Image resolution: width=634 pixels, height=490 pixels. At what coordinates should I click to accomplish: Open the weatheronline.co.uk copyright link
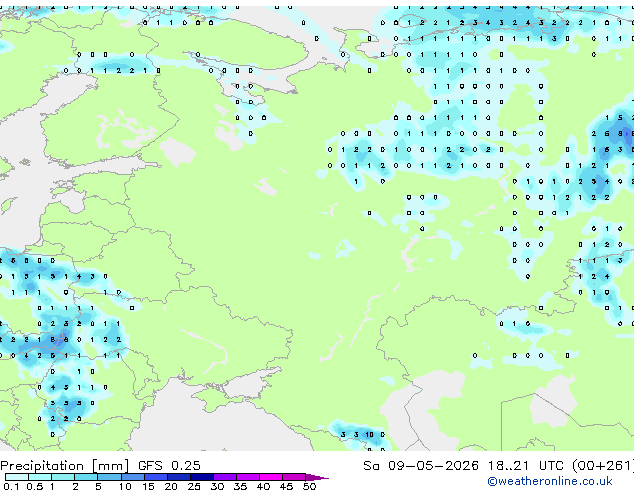point(550,481)
